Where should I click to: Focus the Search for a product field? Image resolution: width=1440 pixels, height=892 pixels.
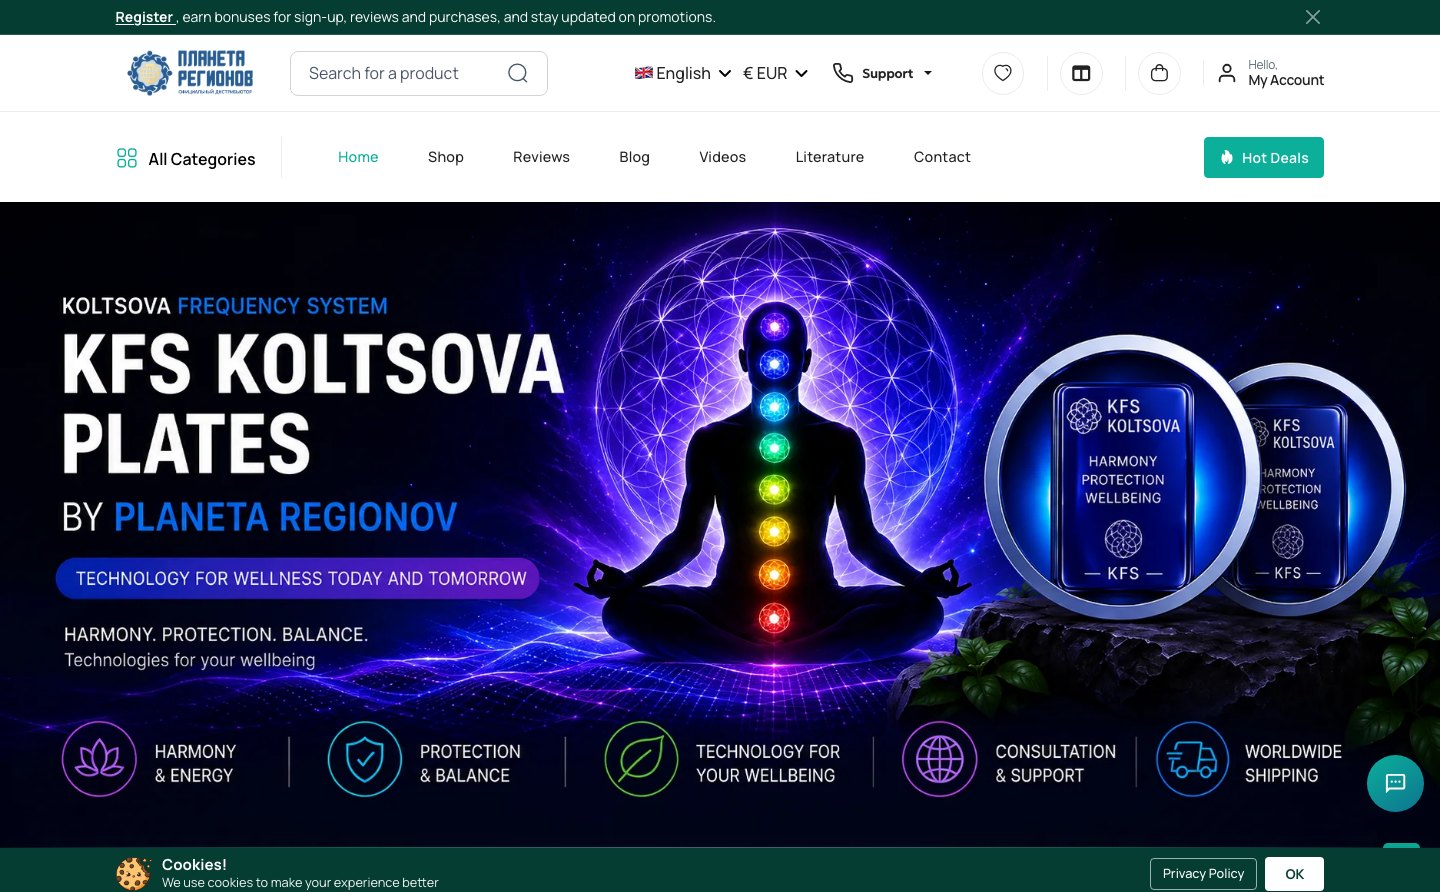click(419, 73)
